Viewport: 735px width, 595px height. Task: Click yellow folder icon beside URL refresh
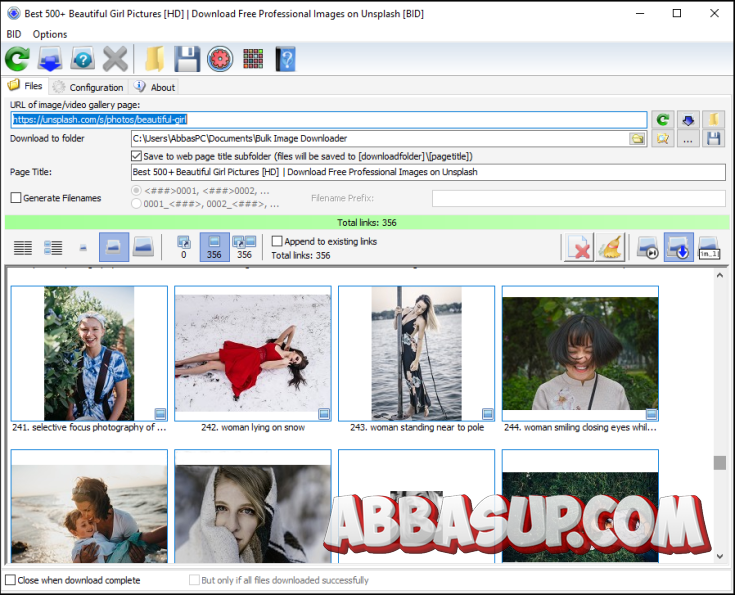tap(713, 120)
